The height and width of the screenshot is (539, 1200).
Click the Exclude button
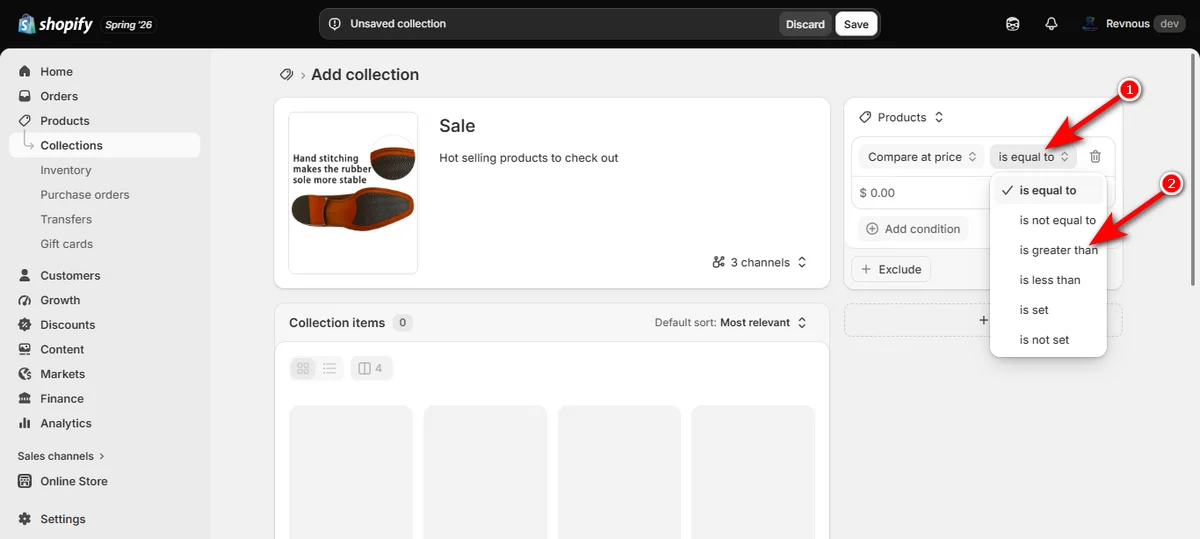(x=891, y=269)
